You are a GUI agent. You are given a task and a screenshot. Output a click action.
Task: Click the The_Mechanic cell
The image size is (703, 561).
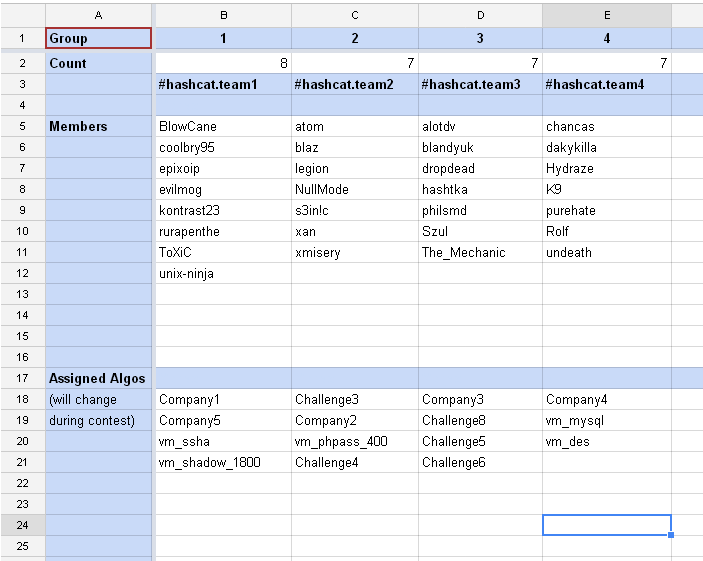point(480,253)
